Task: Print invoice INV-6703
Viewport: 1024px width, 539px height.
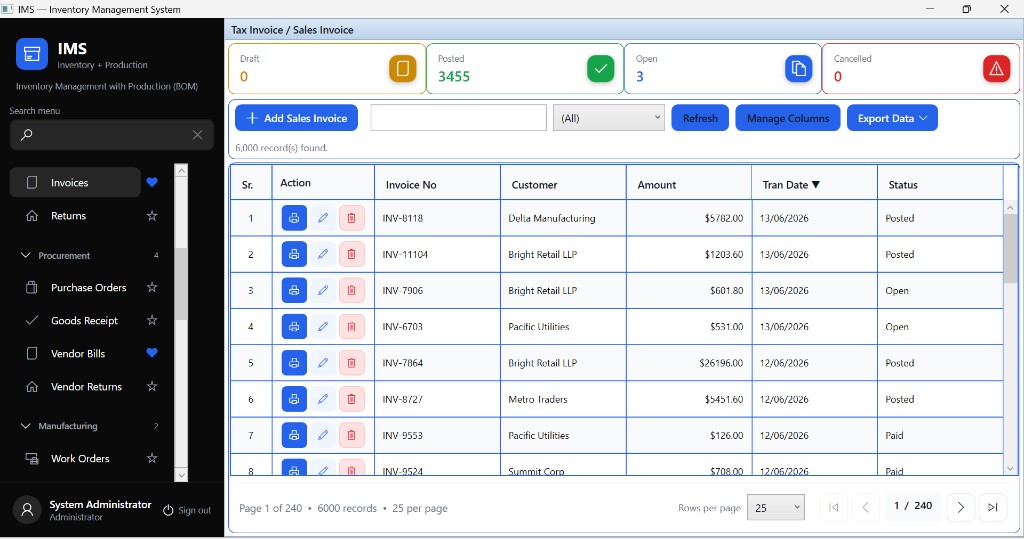Action: [x=294, y=327]
